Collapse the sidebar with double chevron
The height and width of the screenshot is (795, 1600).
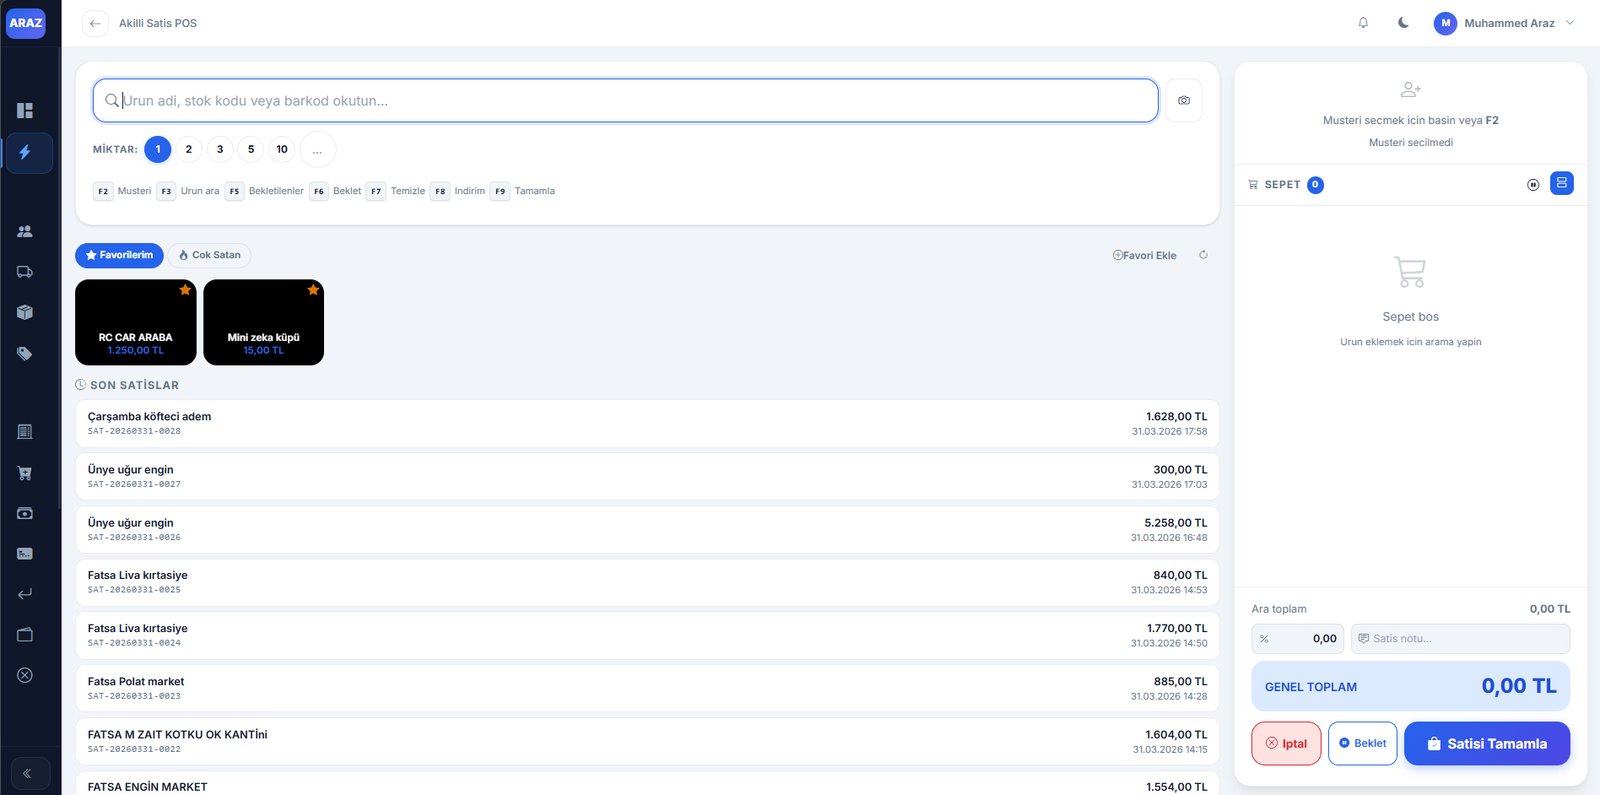(27, 773)
